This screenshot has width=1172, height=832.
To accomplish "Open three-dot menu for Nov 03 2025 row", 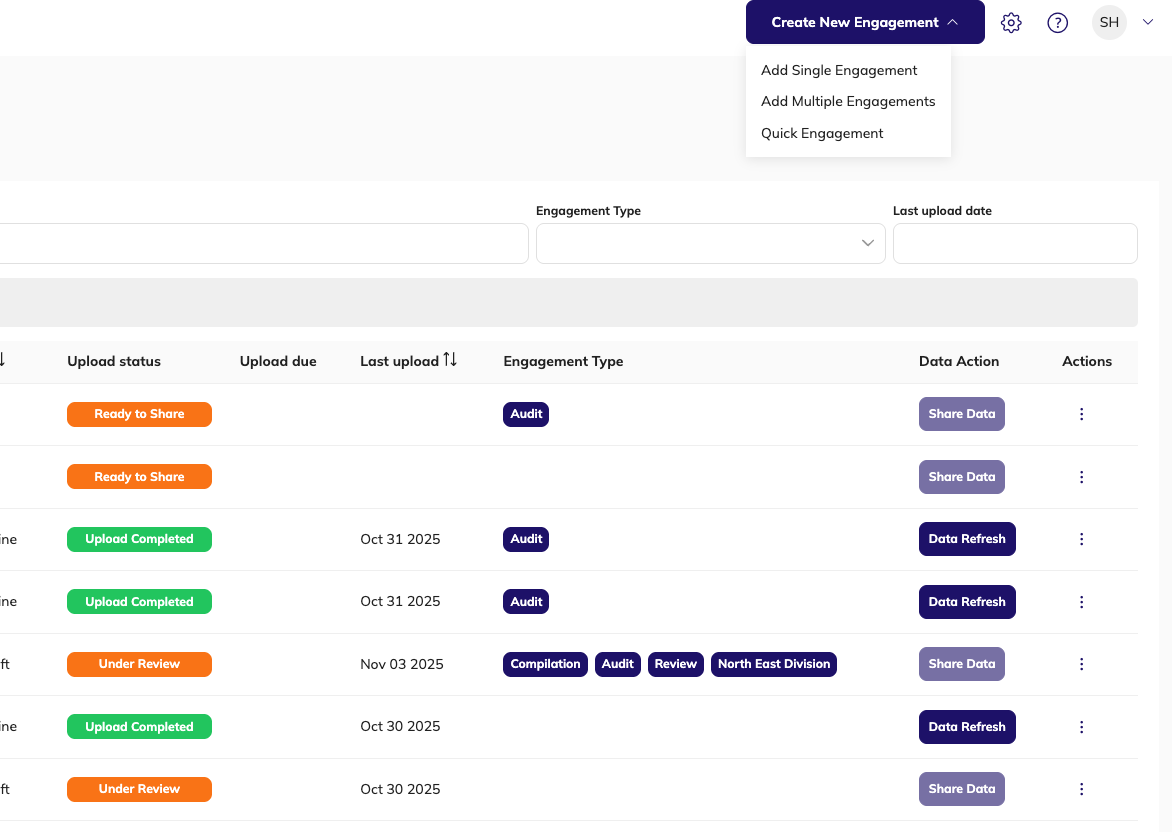I will 1081,664.
